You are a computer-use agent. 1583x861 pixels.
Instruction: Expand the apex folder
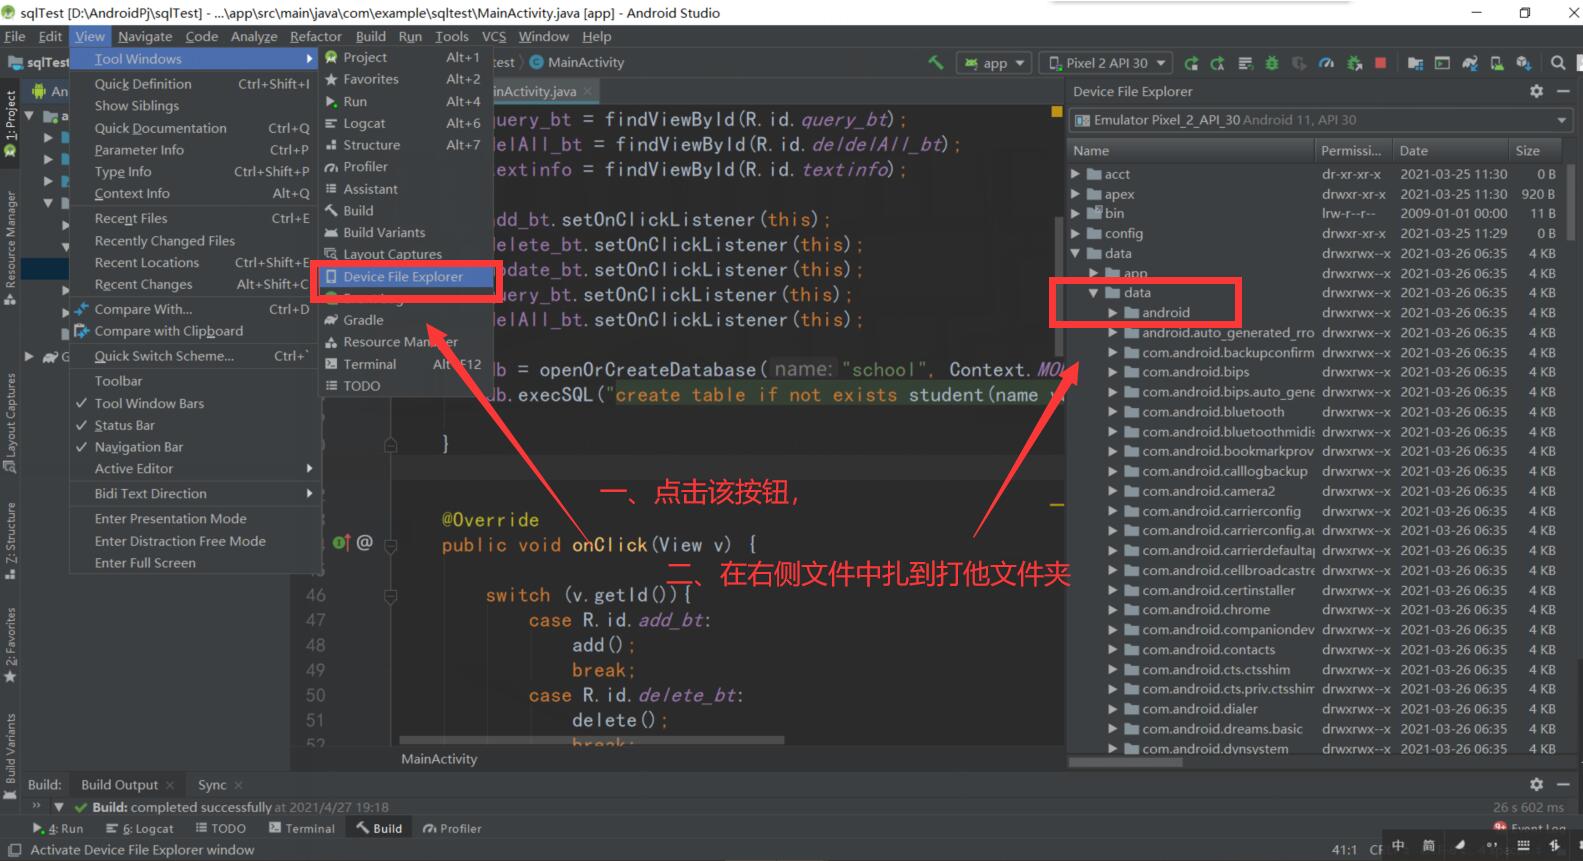coord(1076,194)
